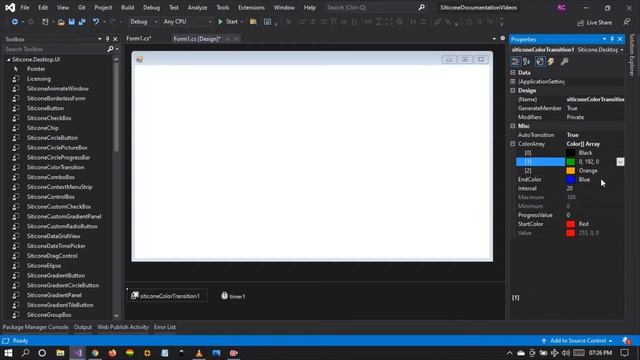Collapse the Data category in Properties

(x=513, y=73)
